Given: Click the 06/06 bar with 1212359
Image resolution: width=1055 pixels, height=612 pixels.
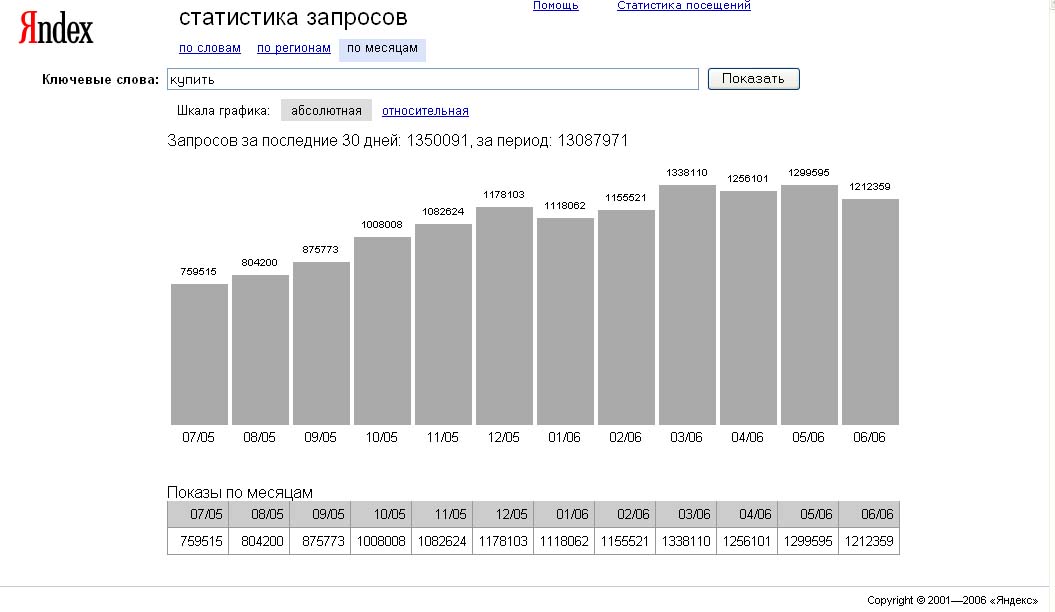Looking at the screenshot, I should click(870, 312).
